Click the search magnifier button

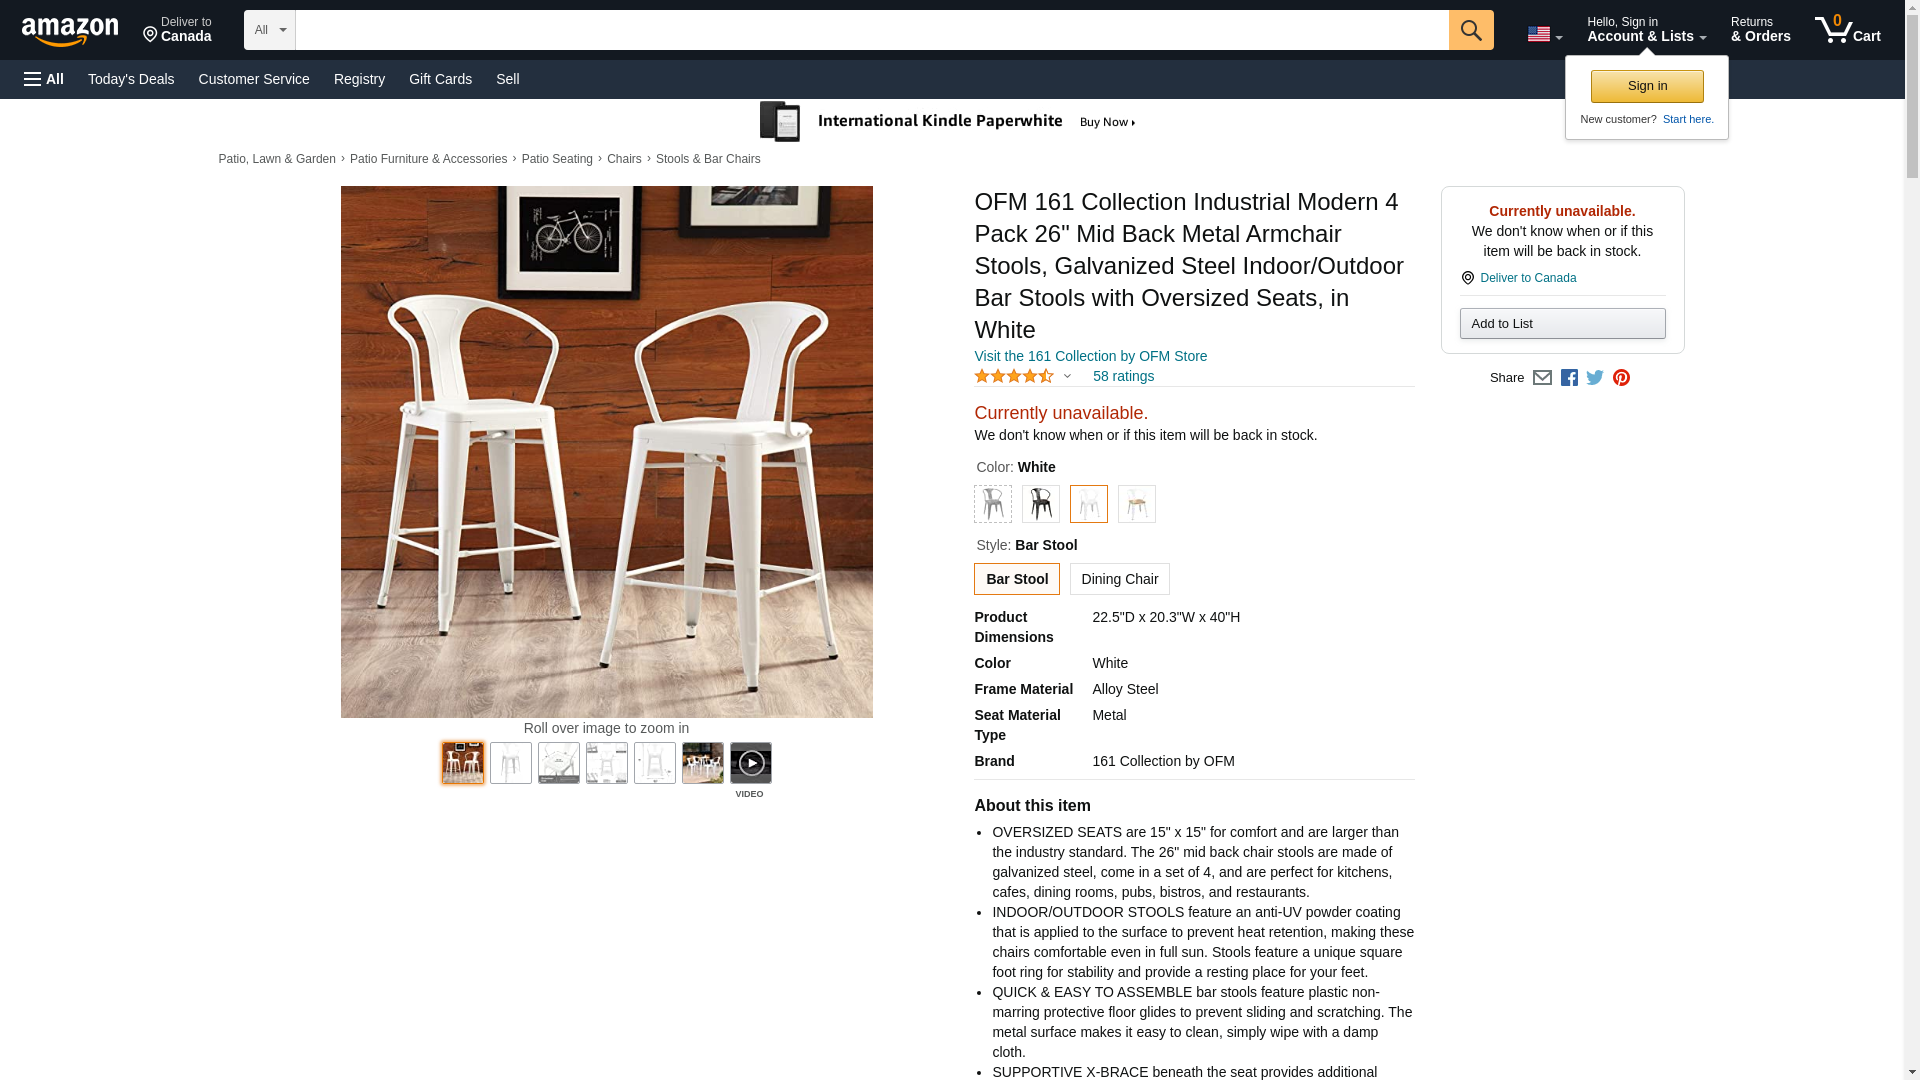click(1470, 30)
